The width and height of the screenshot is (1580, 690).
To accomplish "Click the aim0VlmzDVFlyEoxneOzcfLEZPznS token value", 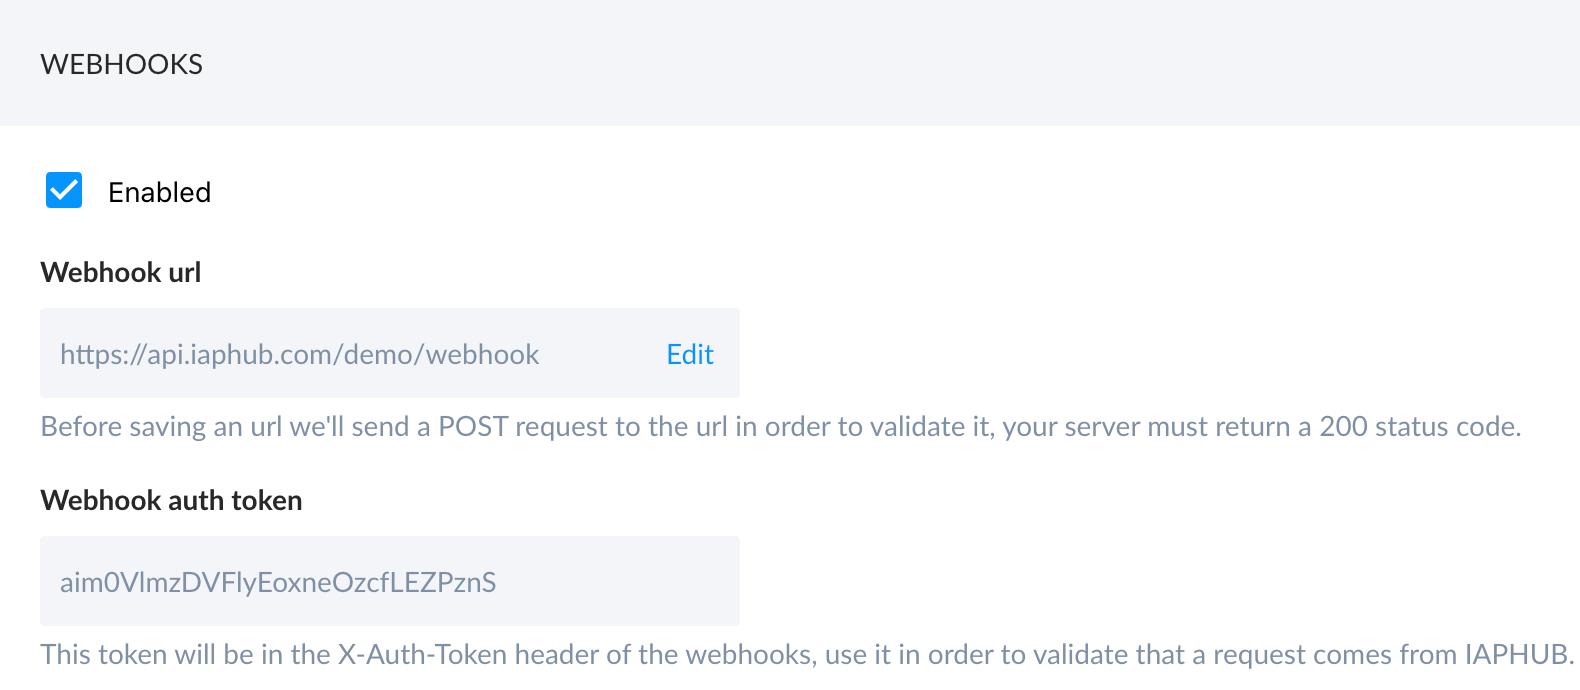I will coord(278,582).
